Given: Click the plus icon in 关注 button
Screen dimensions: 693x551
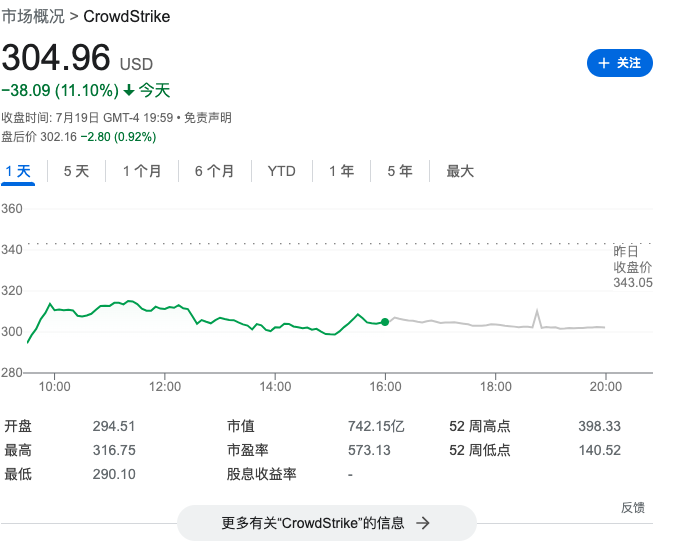Looking at the screenshot, I should tap(603, 63).
